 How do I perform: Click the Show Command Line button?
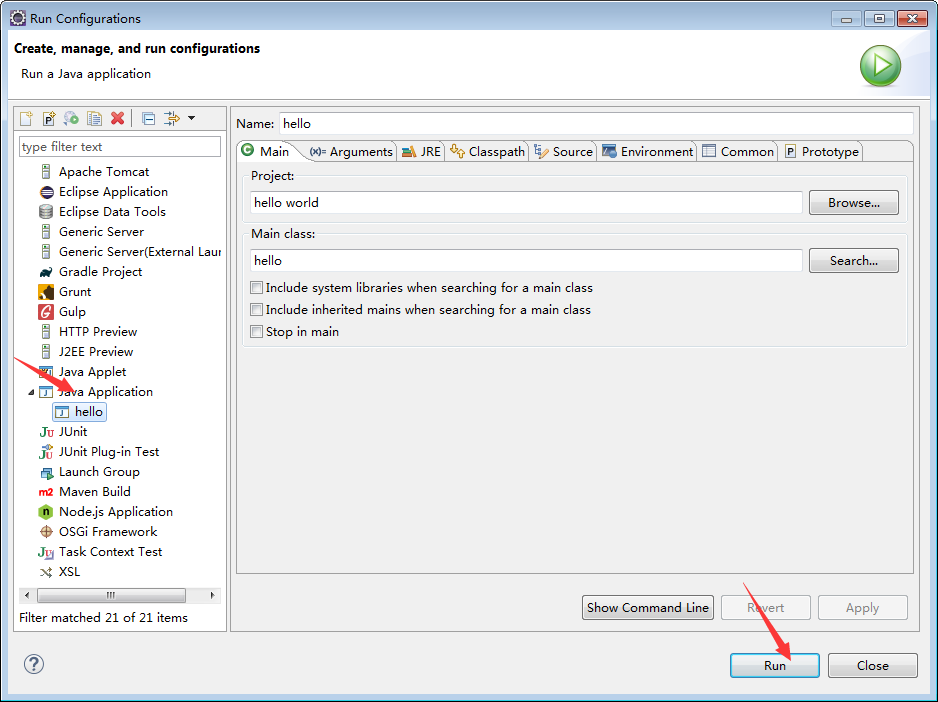pyautogui.click(x=648, y=608)
